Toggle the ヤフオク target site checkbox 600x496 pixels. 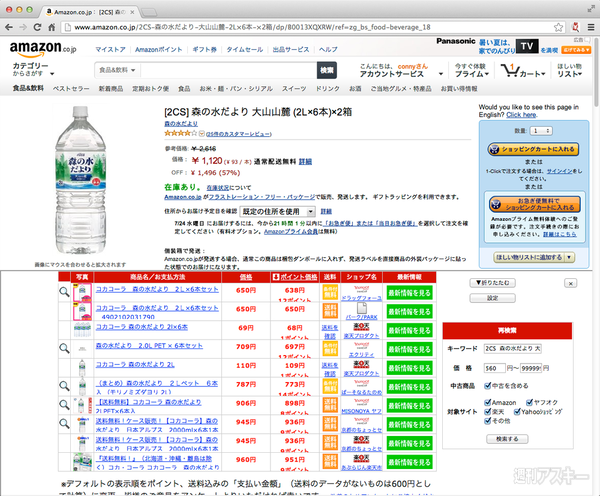tap(530, 402)
